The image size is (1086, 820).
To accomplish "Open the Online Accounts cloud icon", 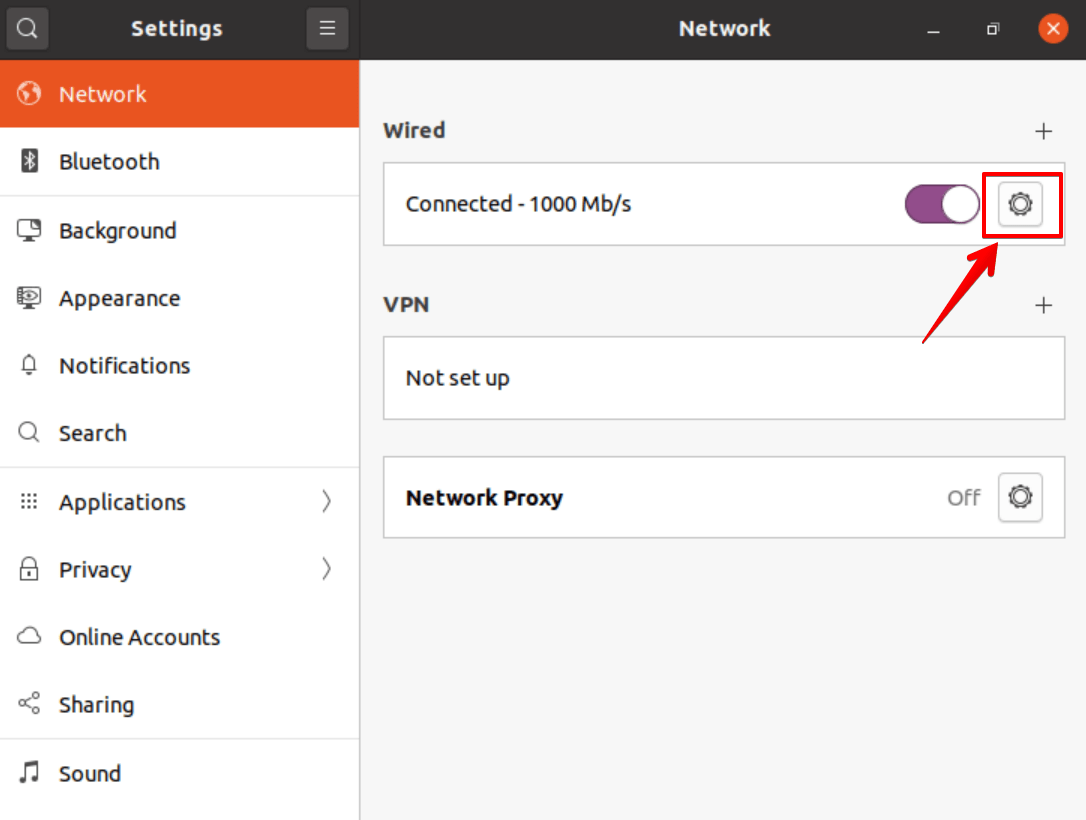I will coord(28,637).
